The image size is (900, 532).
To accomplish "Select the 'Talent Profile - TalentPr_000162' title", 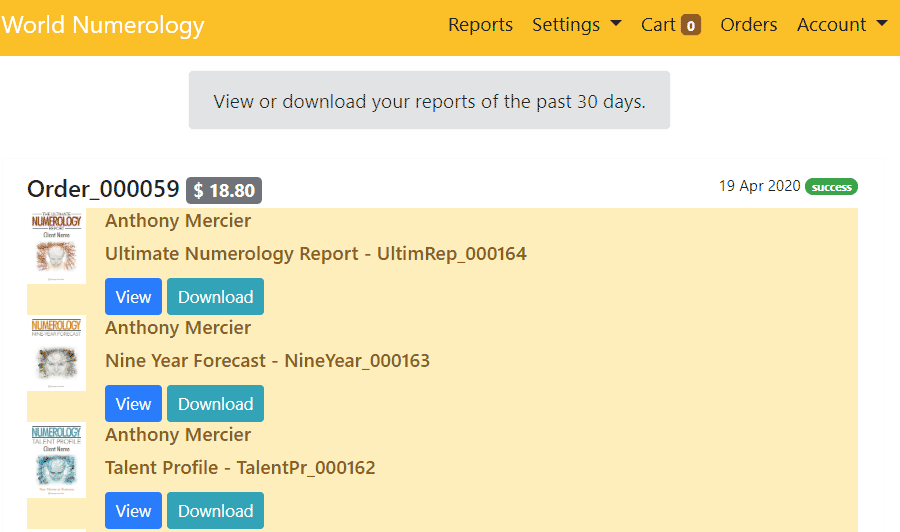I will (x=240, y=468).
